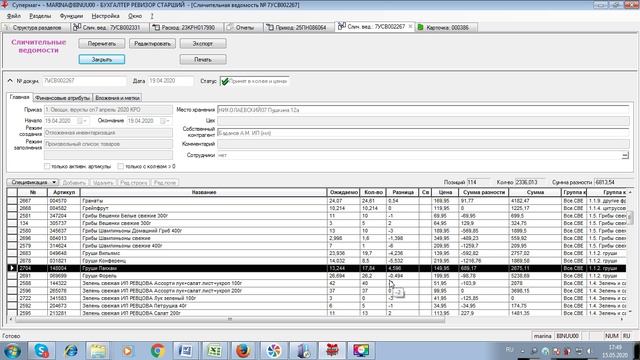Click the Место хранения field
The image size is (640, 360).
click(423, 110)
